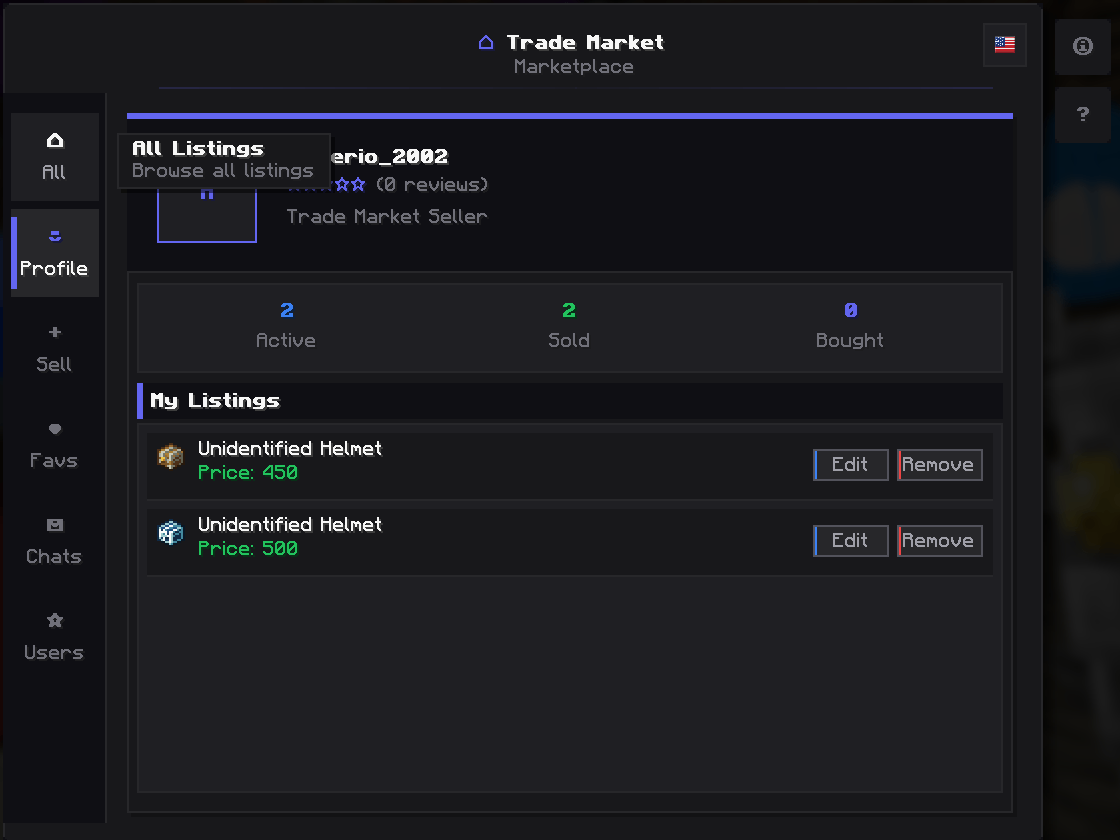Open Favs via the heart icon

pyautogui.click(x=55, y=429)
